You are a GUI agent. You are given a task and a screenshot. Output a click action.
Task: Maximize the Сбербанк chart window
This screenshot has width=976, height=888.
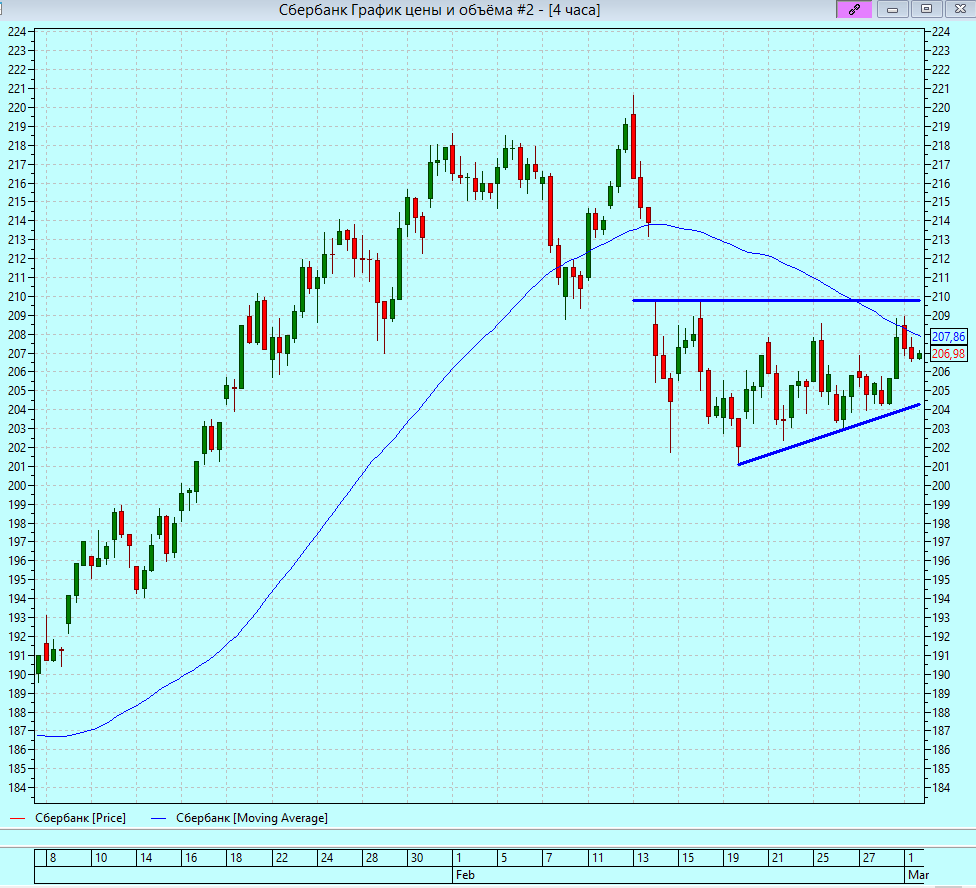(x=926, y=9)
